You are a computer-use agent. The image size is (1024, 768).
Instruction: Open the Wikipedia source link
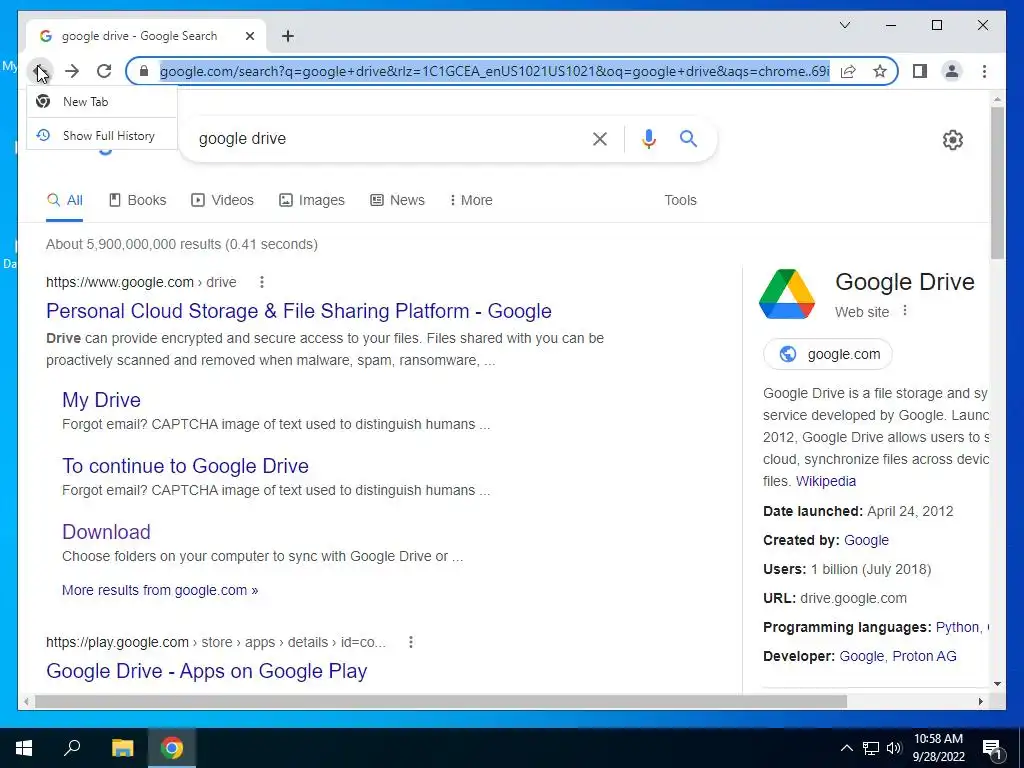tap(825, 481)
